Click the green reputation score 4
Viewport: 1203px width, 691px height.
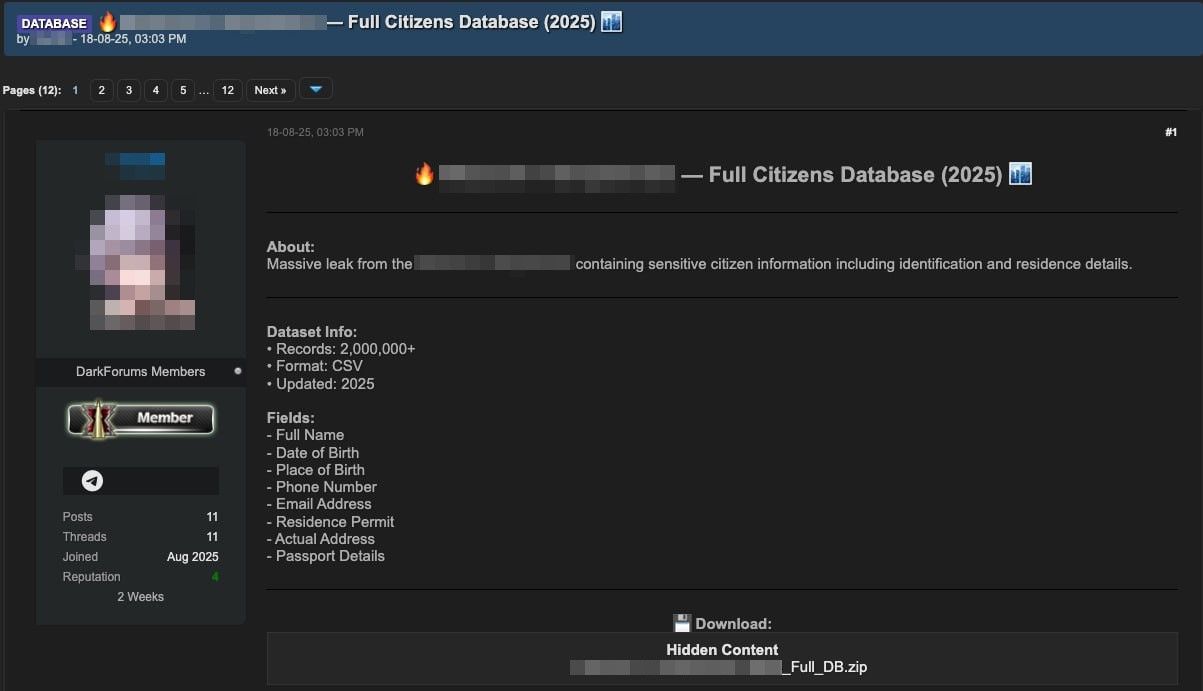click(214, 577)
